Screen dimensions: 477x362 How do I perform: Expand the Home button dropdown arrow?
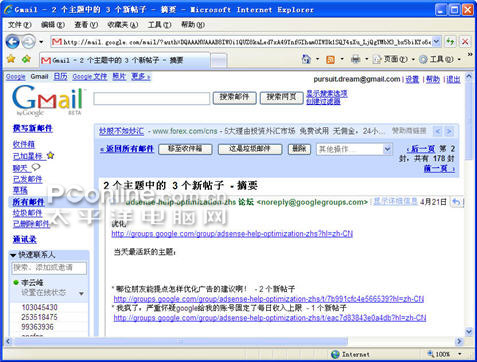(317, 59)
